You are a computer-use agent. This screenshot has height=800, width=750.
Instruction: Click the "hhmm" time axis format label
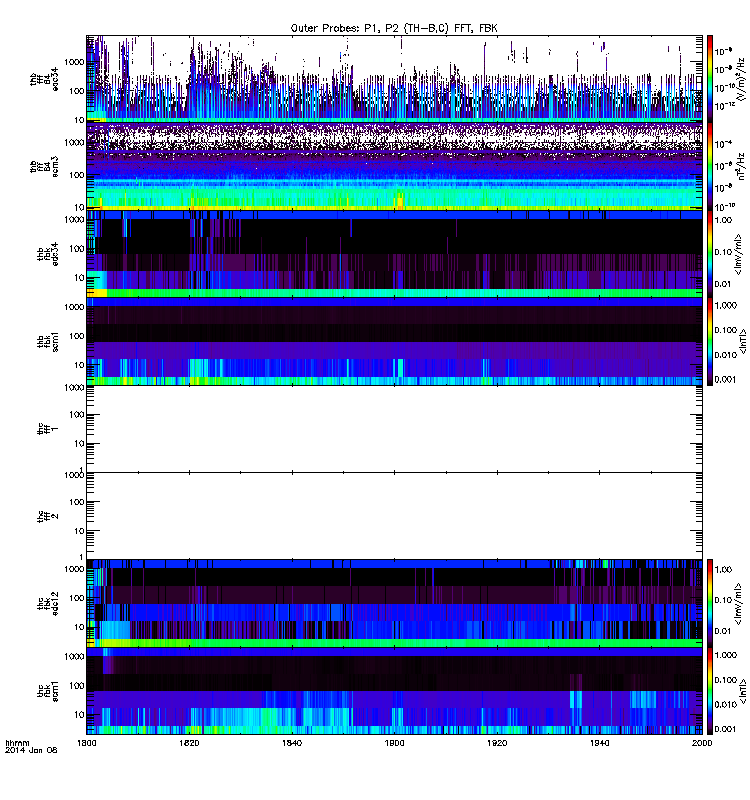pyautogui.click(x=17, y=743)
